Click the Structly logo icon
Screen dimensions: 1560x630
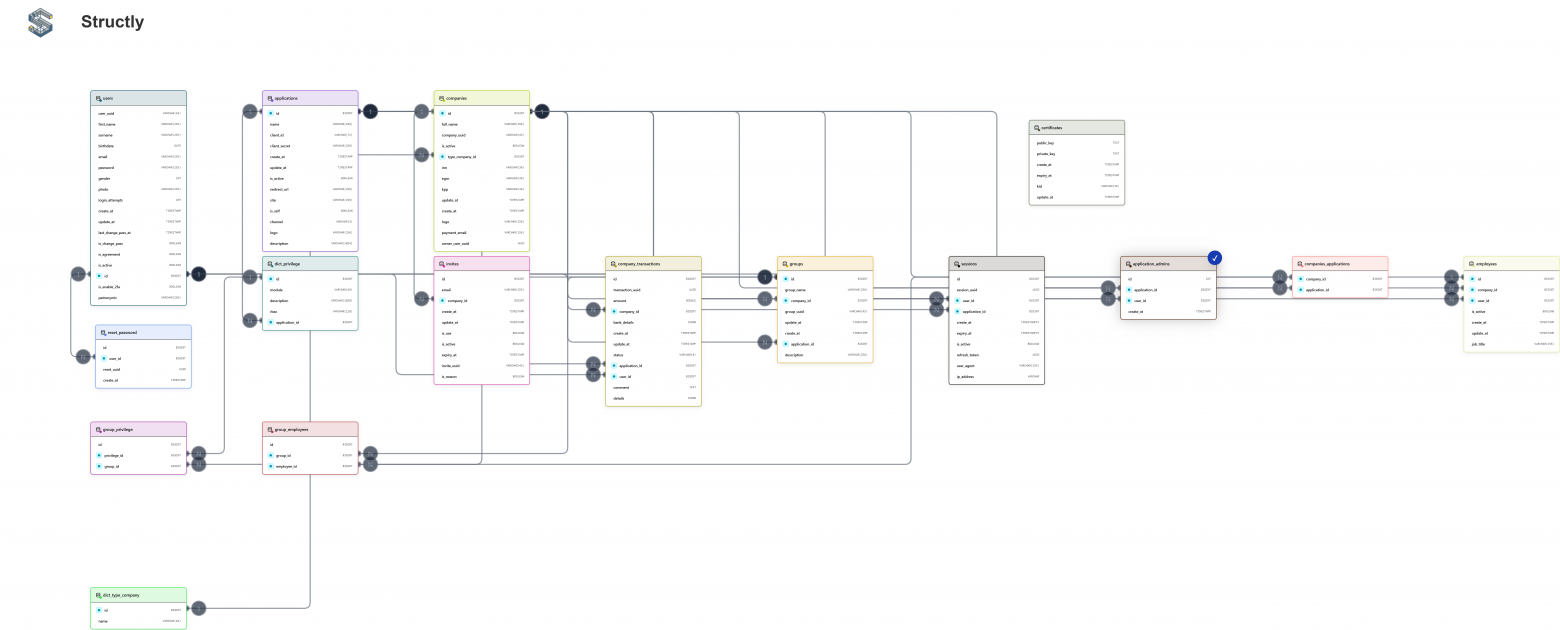(40, 22)
